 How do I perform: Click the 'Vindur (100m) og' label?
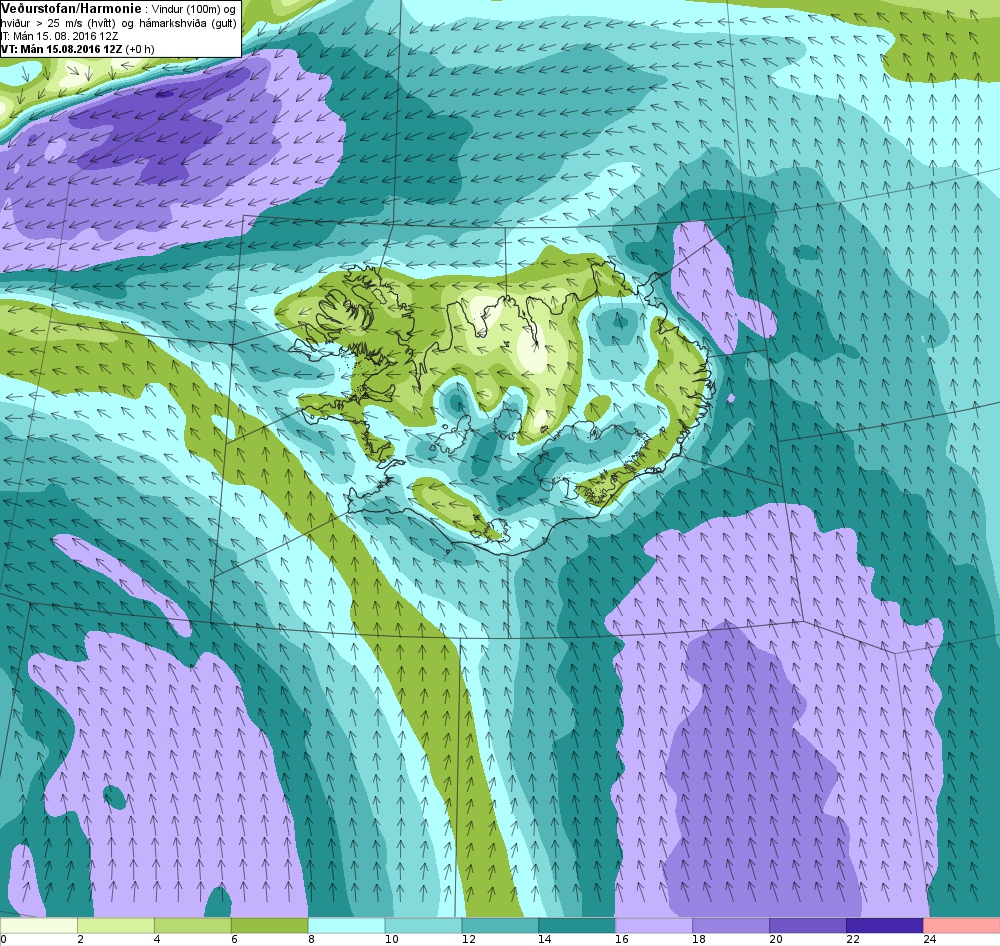[x=193, y=10]
